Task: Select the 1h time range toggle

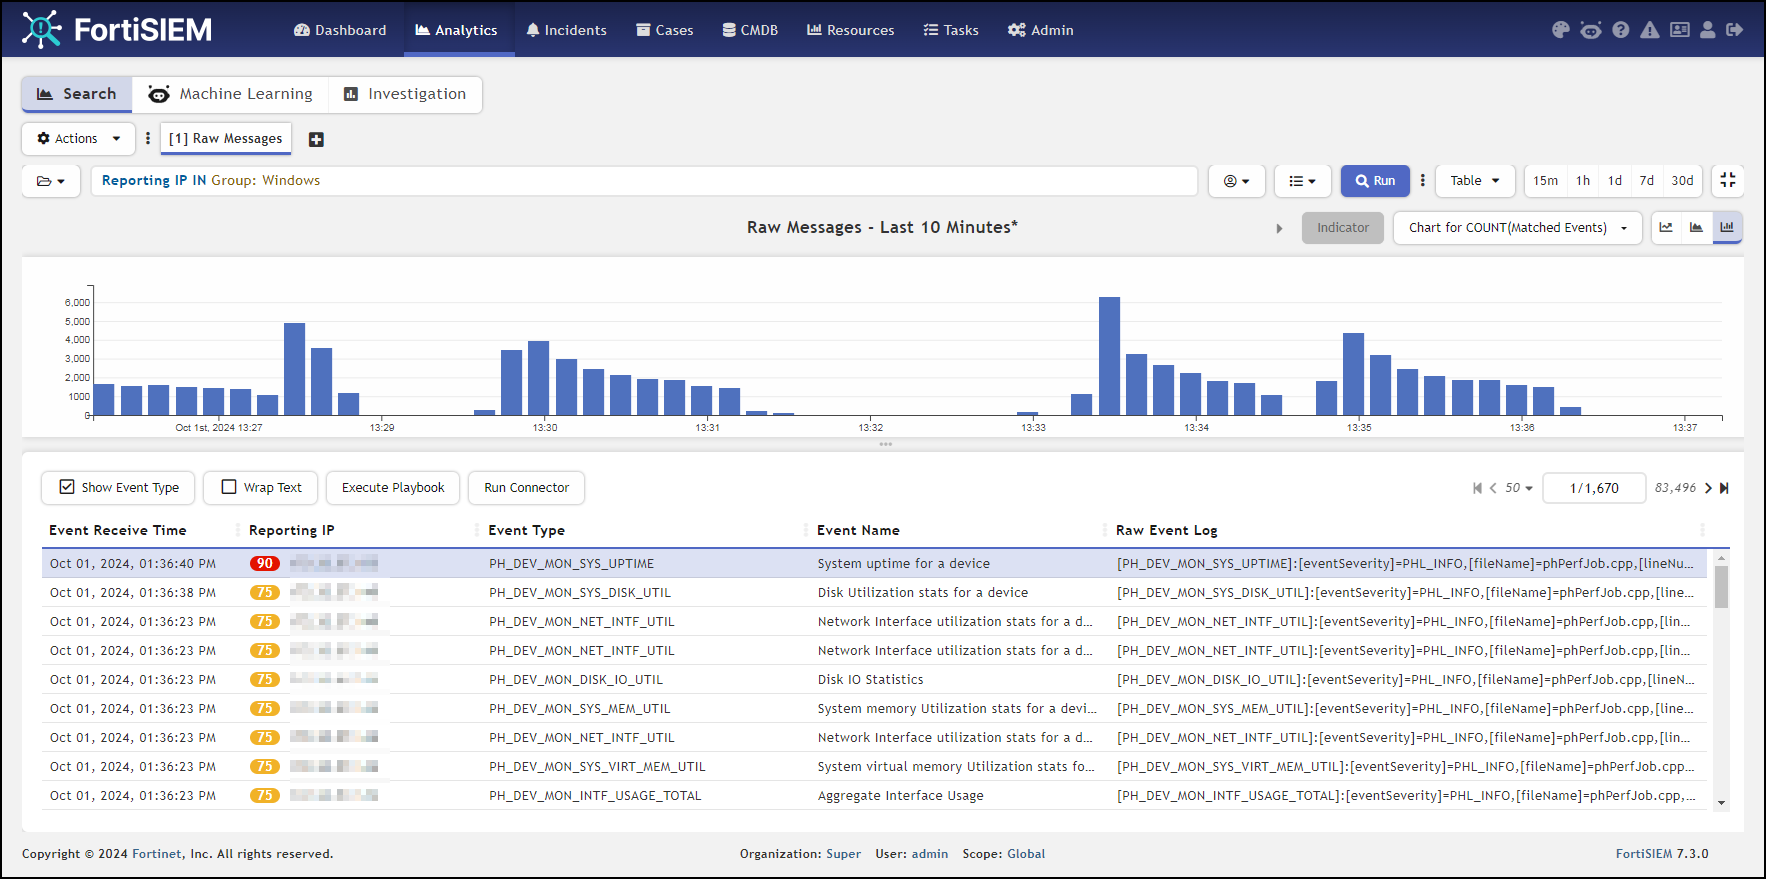Action: click(x=1583, y=181)
